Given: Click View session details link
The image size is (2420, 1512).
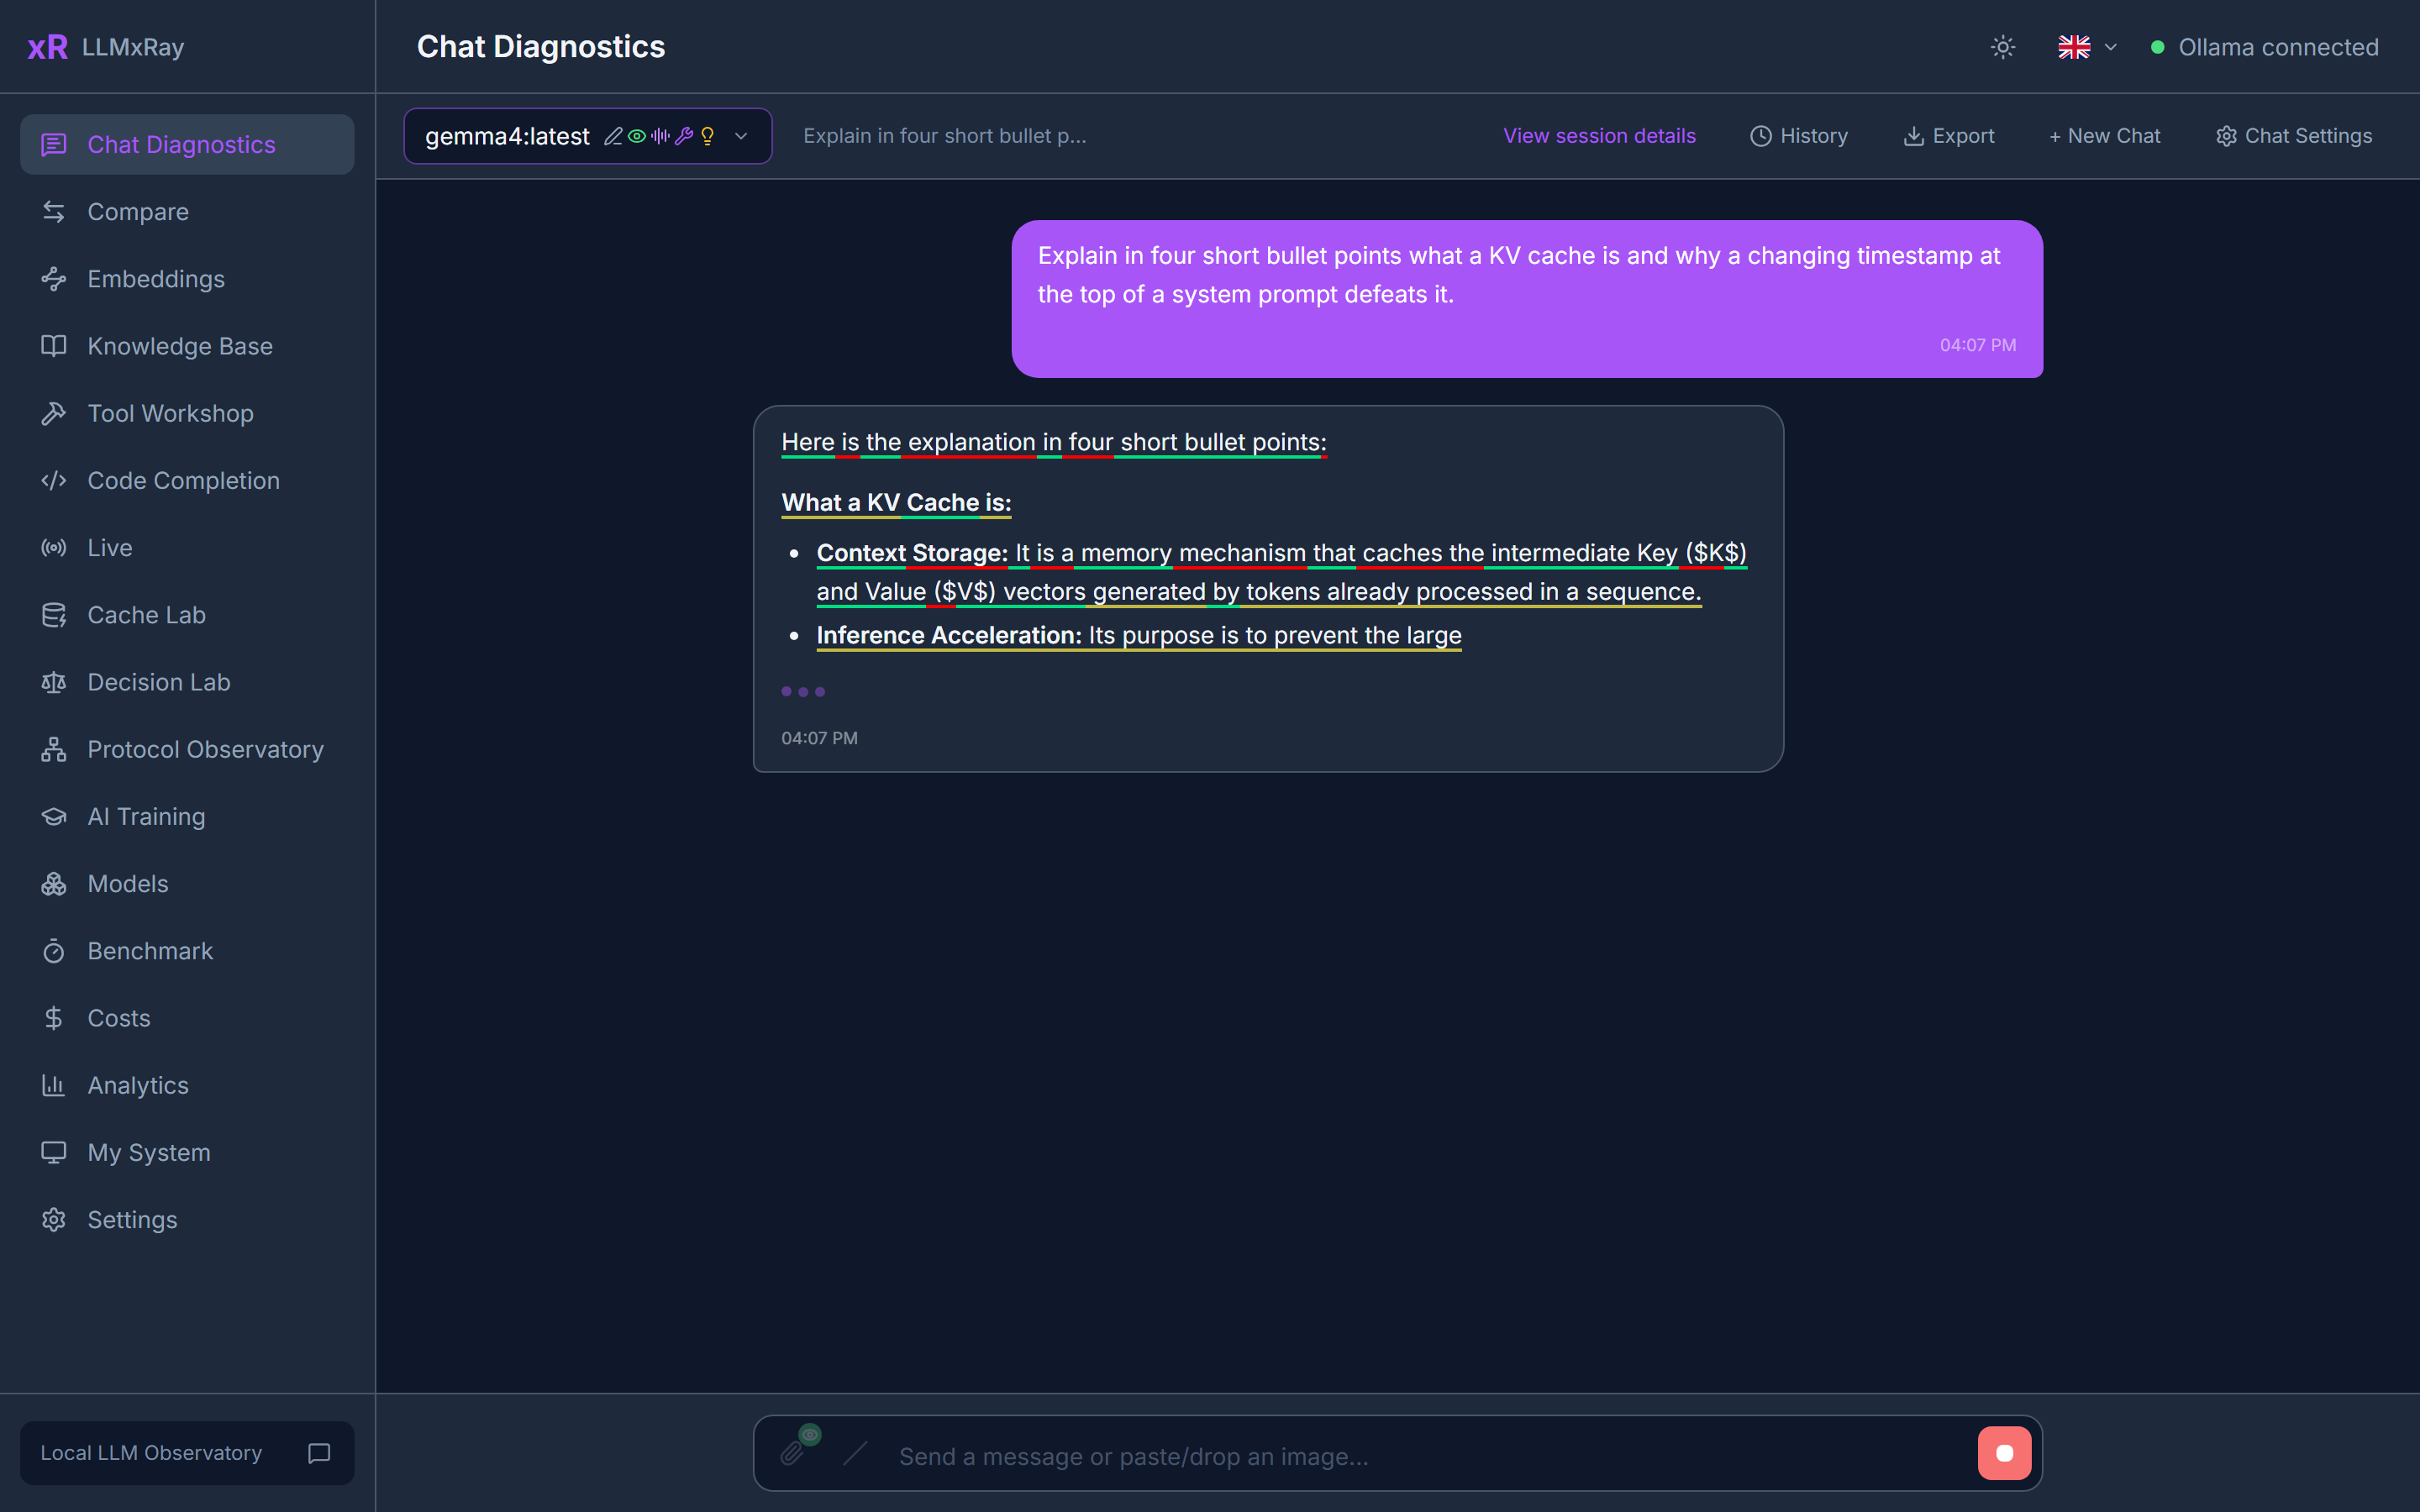Looking at the screenshot, I should 1599,136.
